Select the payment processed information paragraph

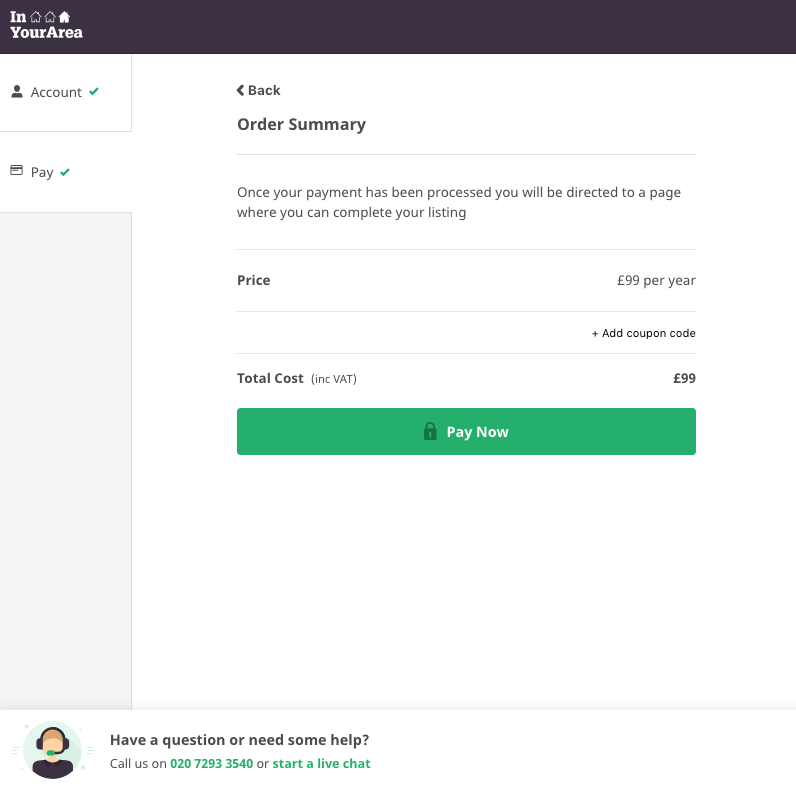(x=459, y=202)
